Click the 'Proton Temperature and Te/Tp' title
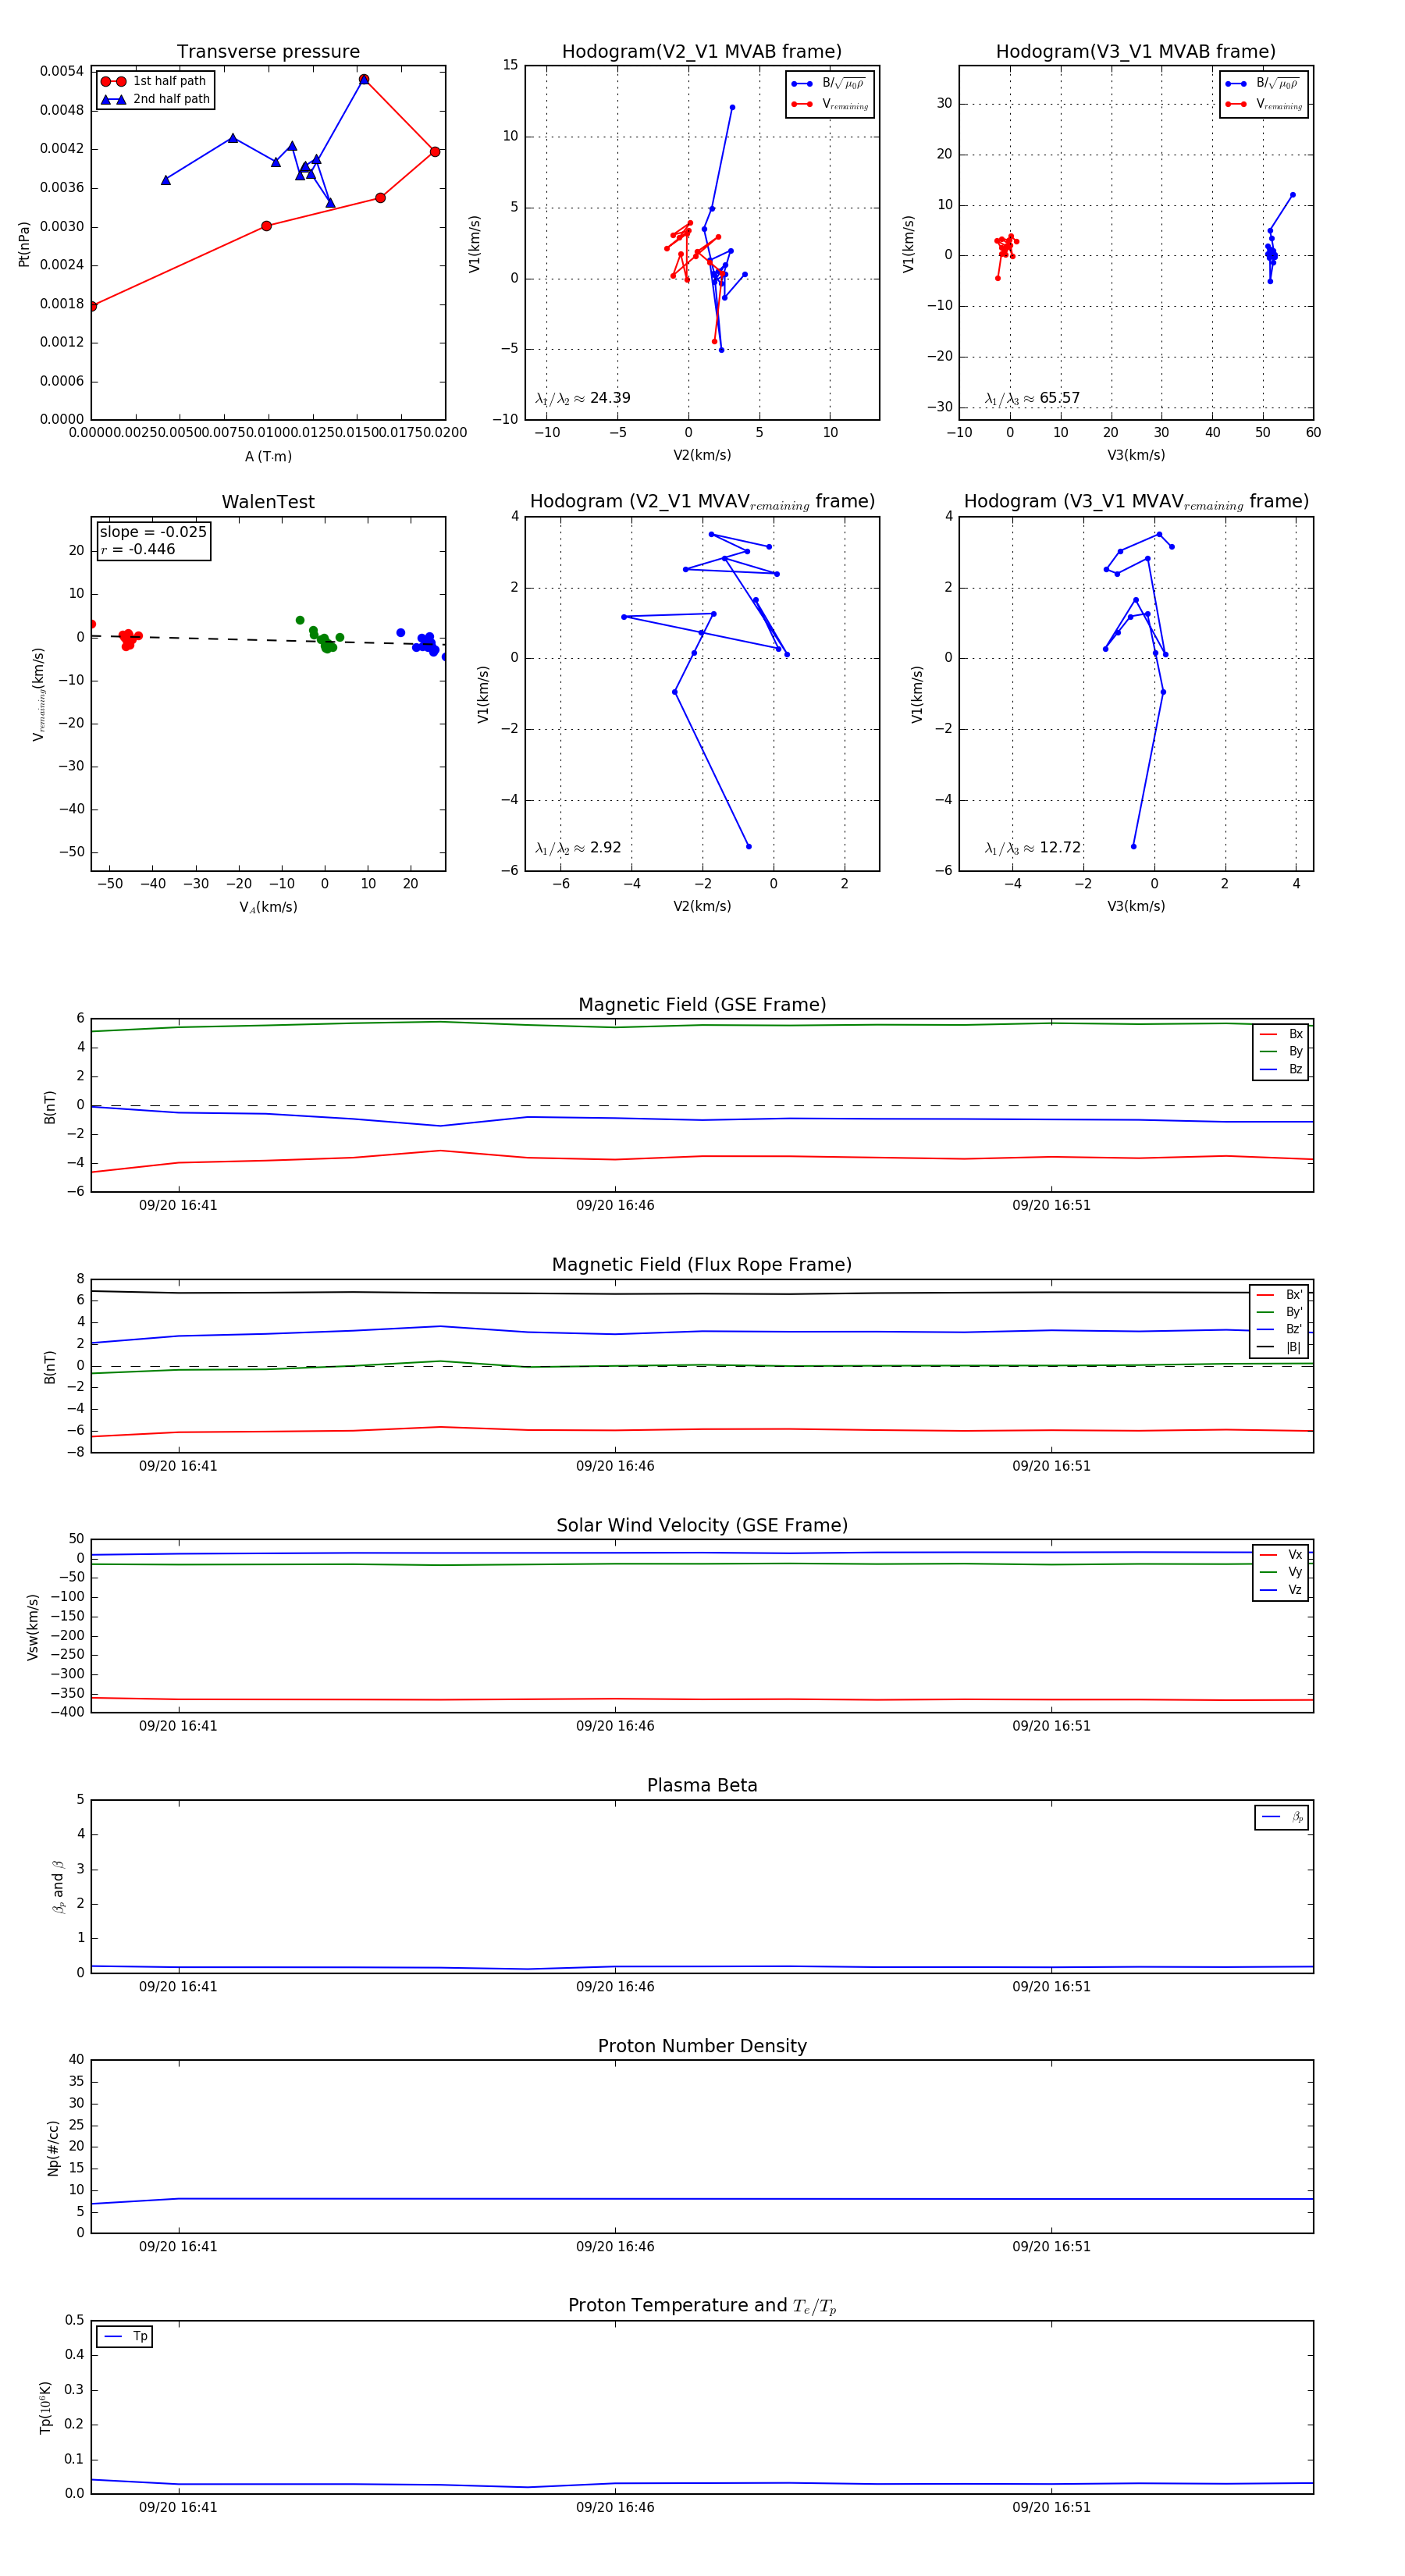Image resolution: width=1405 pixels, height=2576 pixels. click(x=702, y=2306)
